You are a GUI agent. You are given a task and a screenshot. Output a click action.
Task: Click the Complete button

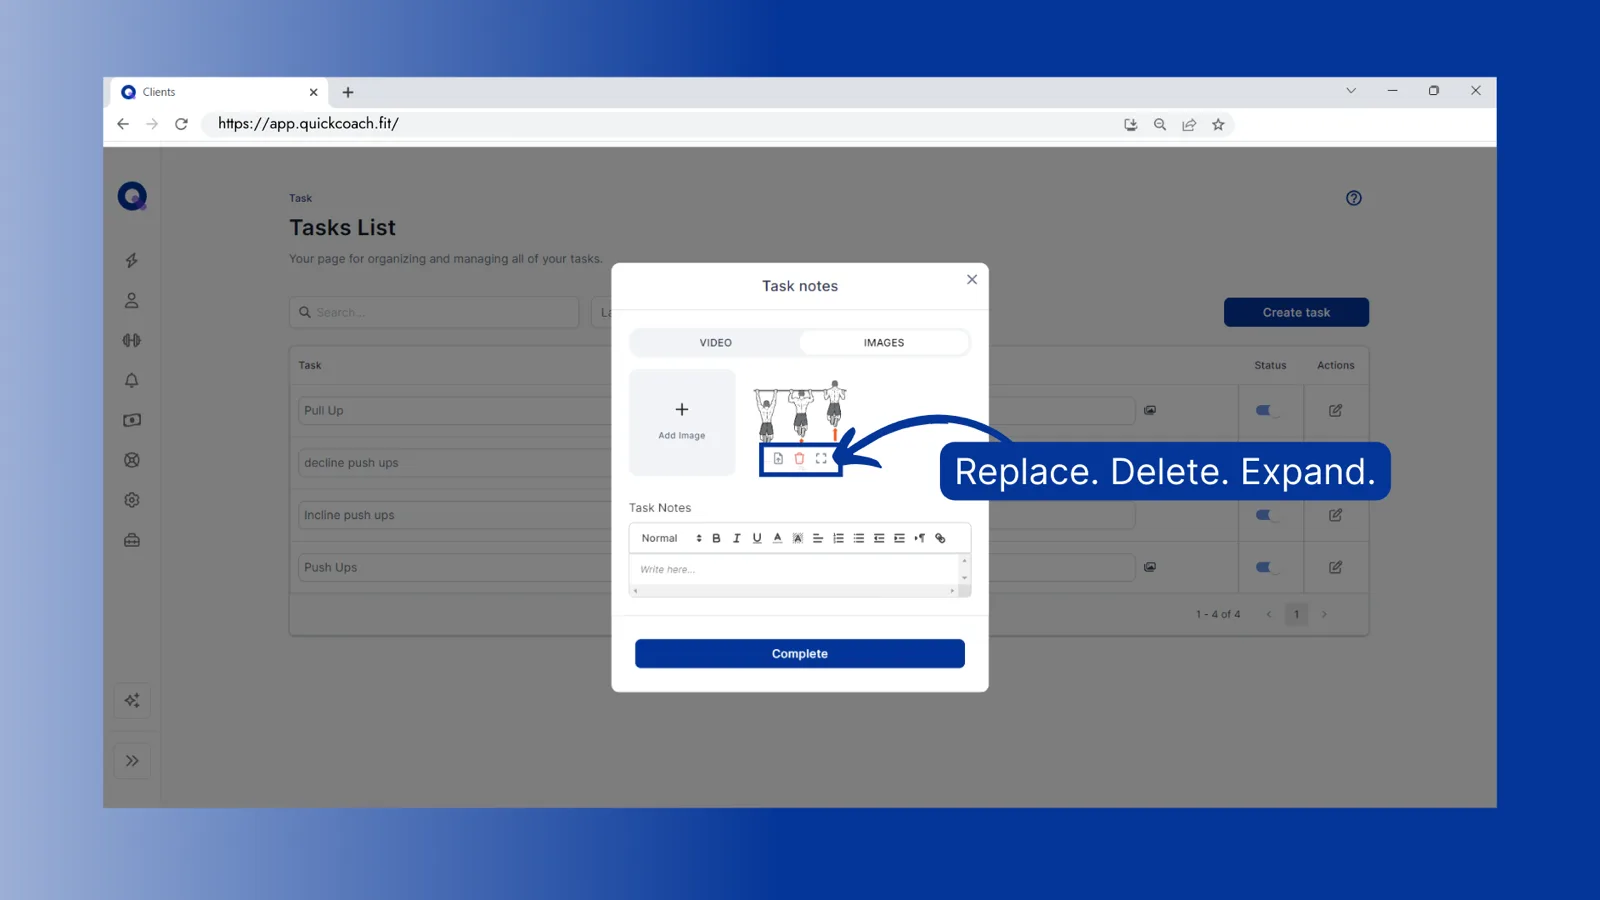click(800, 654)
